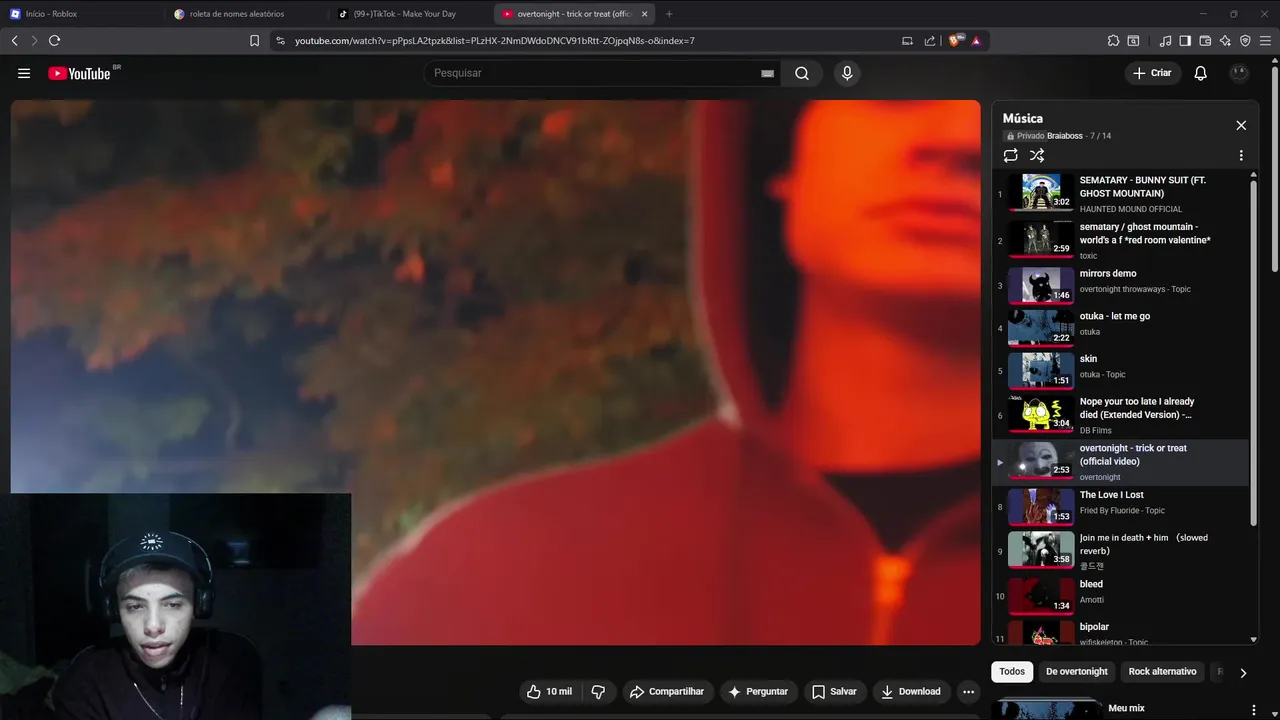Image resolution: width=1280 pixels, height=720 pixels.
Task: Select the De overtonight filter chip
Action: click(x=1077, y=672)
